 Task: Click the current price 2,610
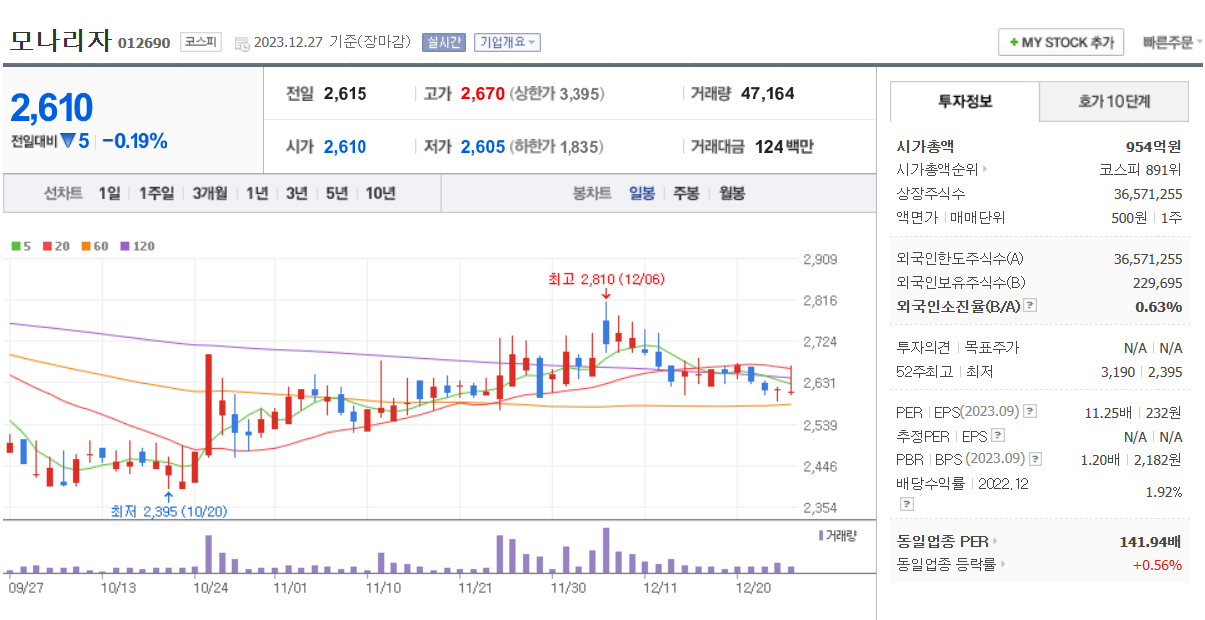coord(52,108)
